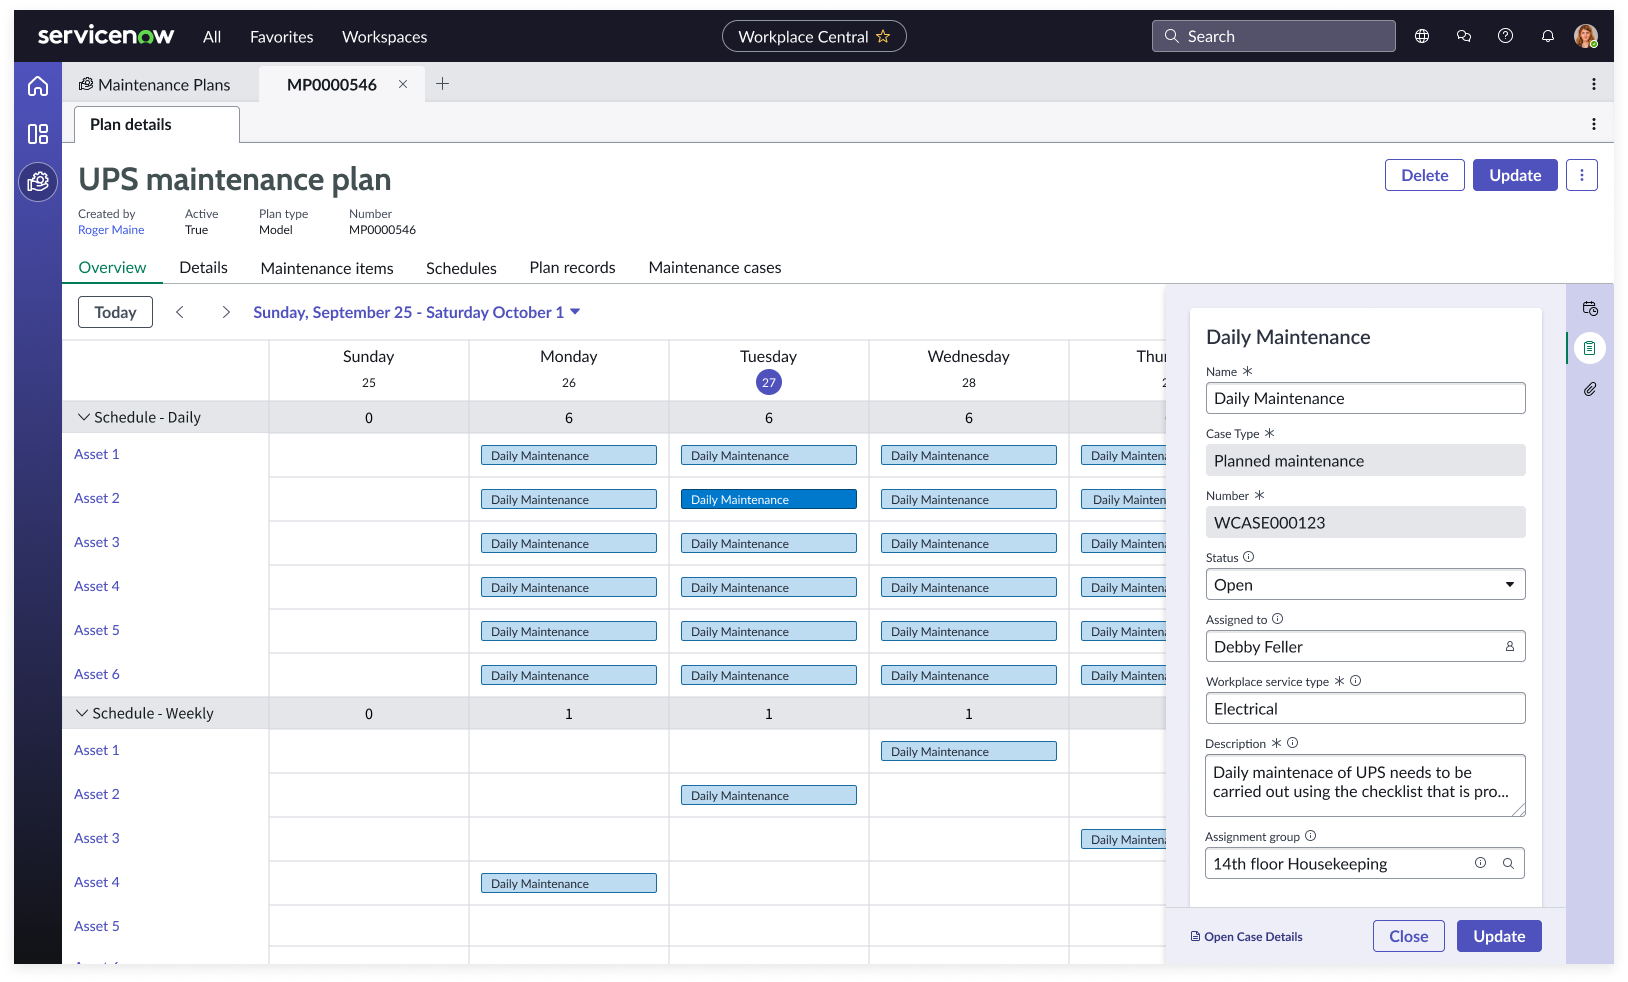
Task: Click the Update button in page header
Action: 1515,175
